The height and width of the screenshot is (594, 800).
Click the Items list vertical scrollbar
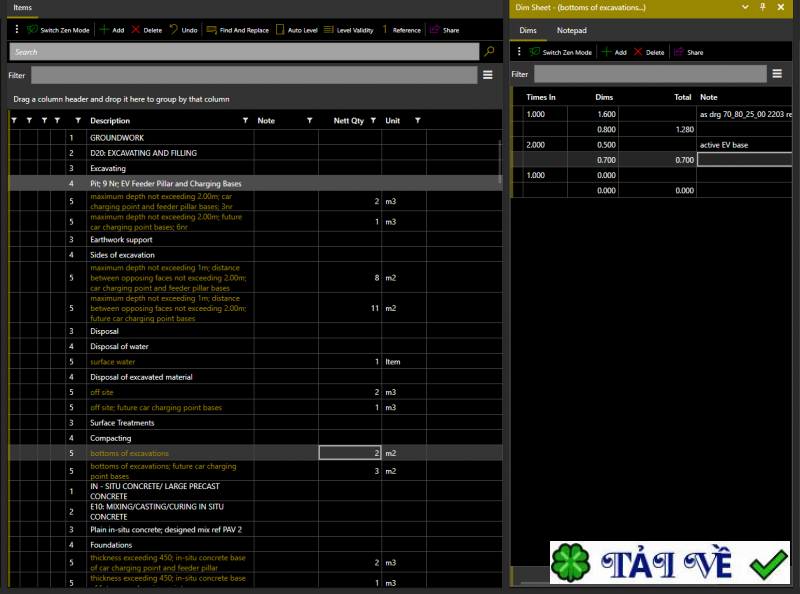[x=500, y=162]
